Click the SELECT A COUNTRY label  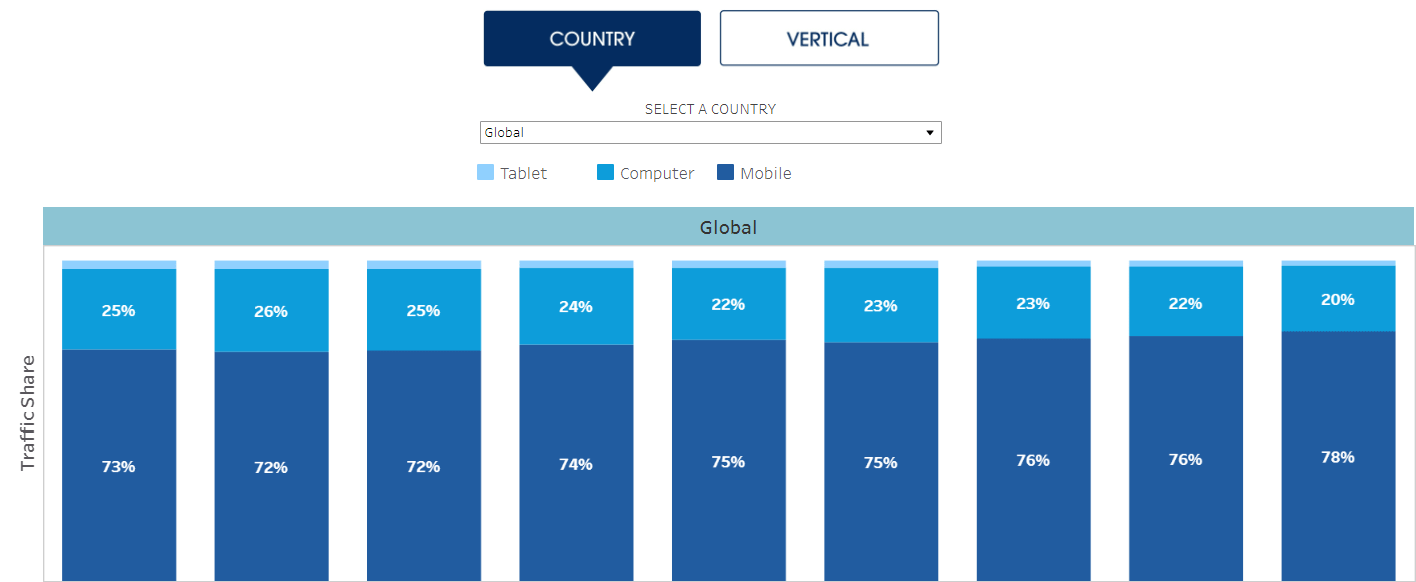710,109
